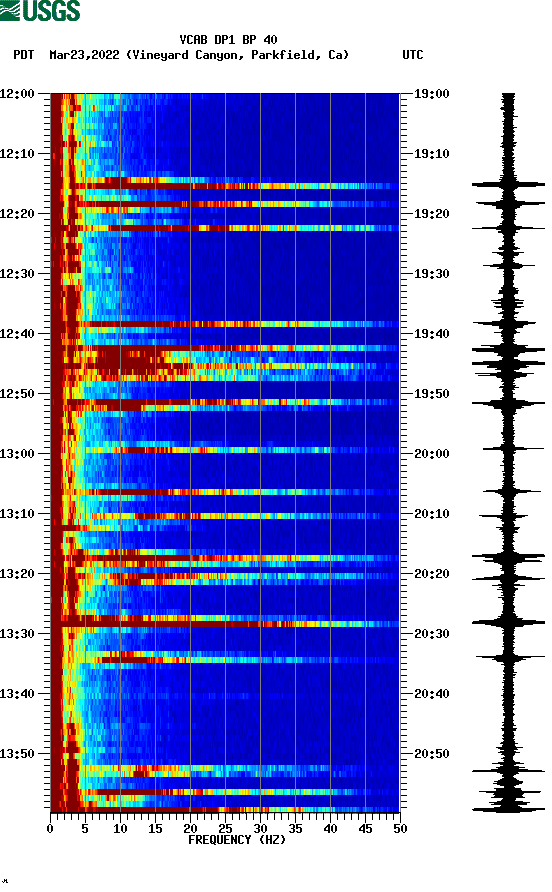Click the 30 Hz frequency axis label

click(260, 829)
